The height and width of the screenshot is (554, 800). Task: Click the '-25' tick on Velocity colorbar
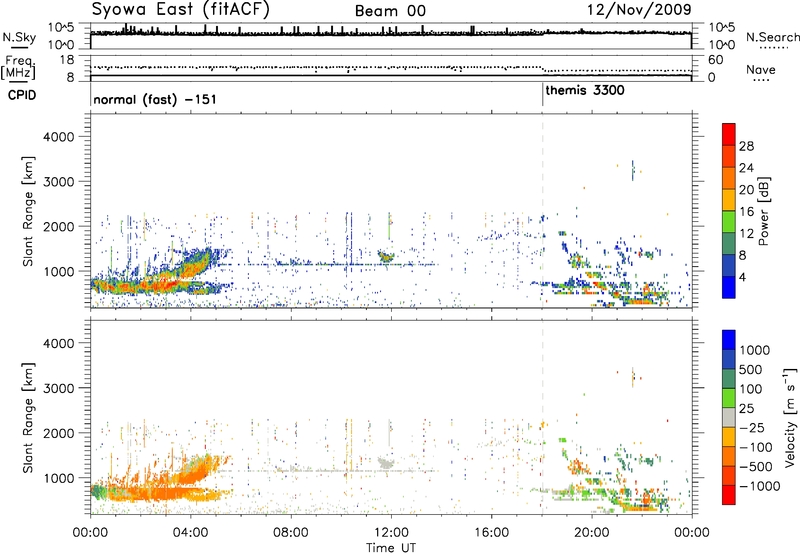click(x=751, y=427)
